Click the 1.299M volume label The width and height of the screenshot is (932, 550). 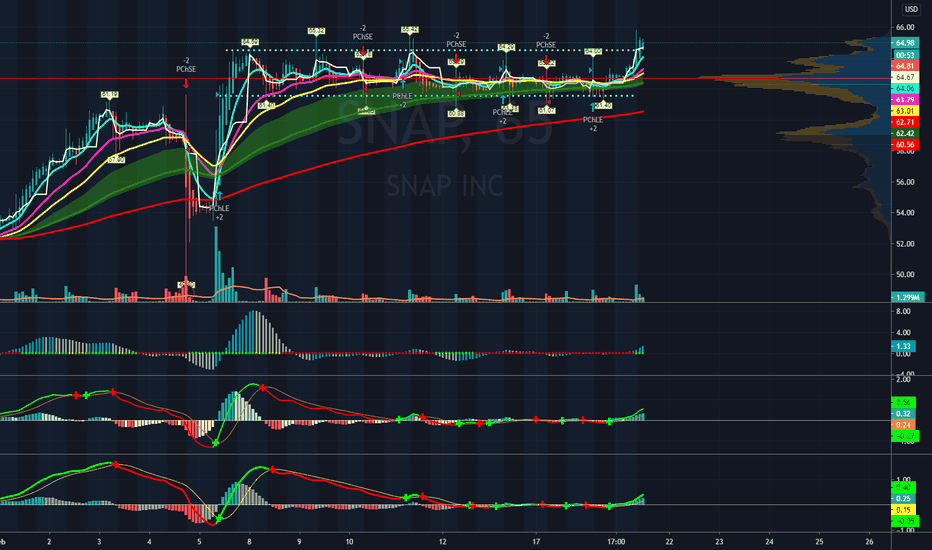[x=907, y=297]
